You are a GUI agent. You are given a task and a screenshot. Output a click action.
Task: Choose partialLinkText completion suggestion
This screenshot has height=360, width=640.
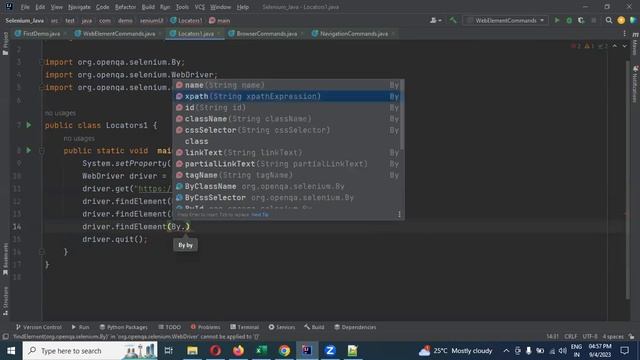[x=287, y=164]
